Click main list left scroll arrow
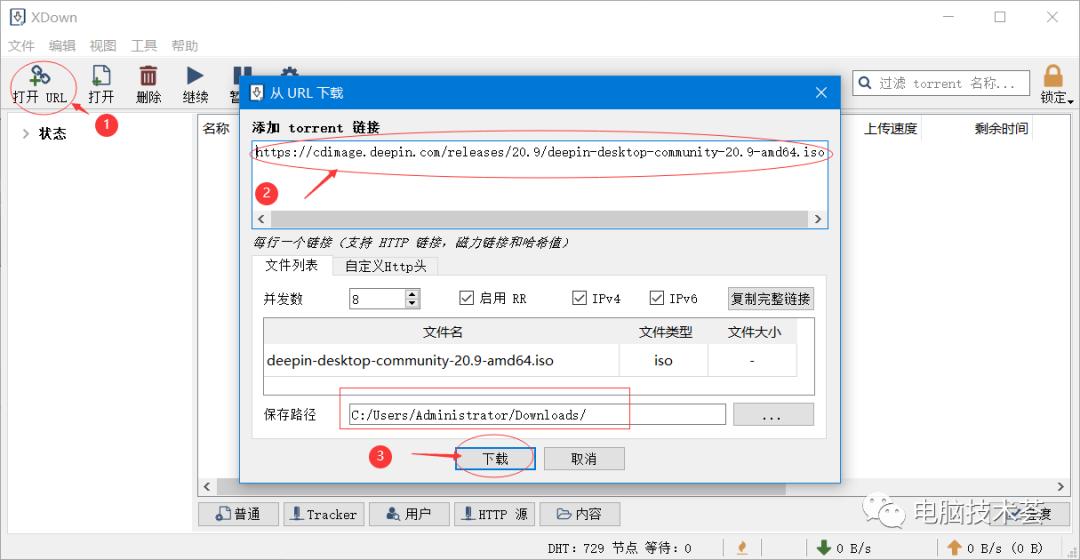The image size is (1080, 560). [x=207, y=487]
